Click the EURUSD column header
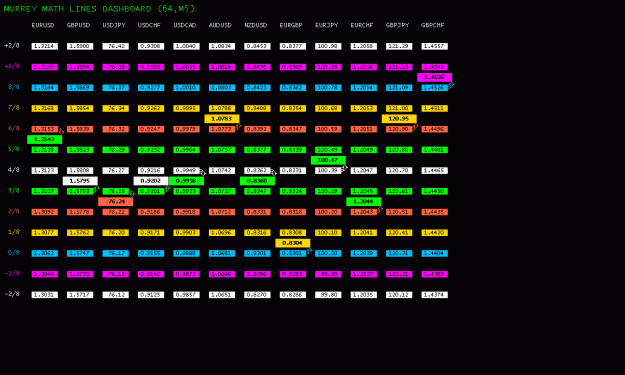 pos(43,25)
